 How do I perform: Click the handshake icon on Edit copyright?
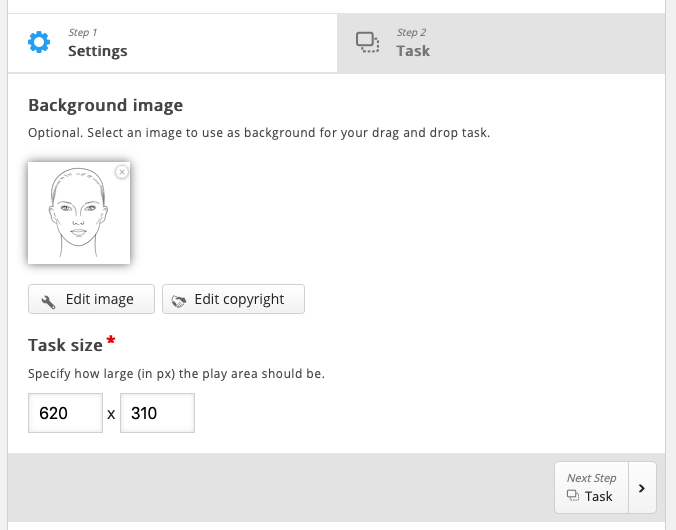click(178, 301)
